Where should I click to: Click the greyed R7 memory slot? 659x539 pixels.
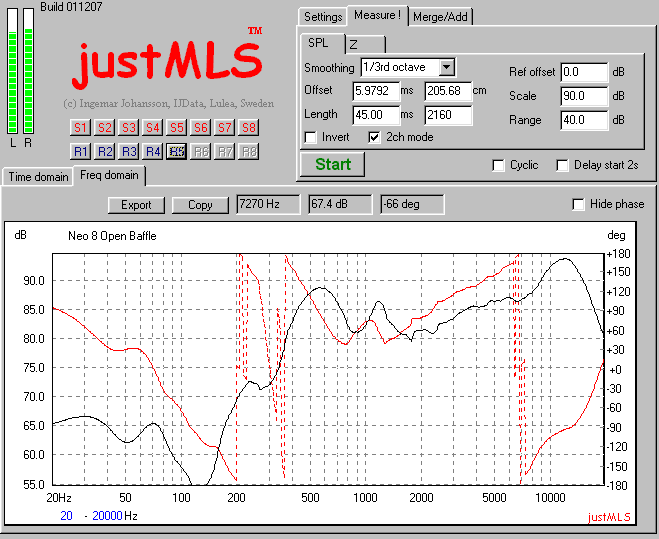pyautogui.click(x=224, y=151)
